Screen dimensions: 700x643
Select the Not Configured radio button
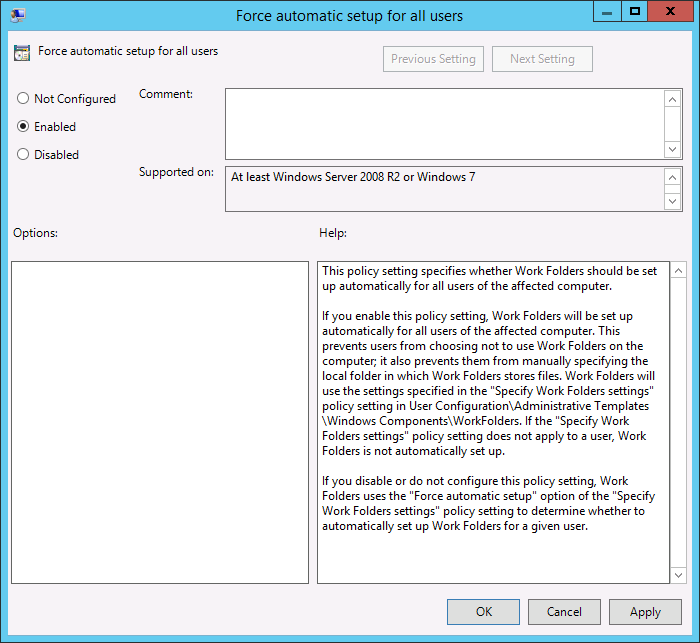23,99
